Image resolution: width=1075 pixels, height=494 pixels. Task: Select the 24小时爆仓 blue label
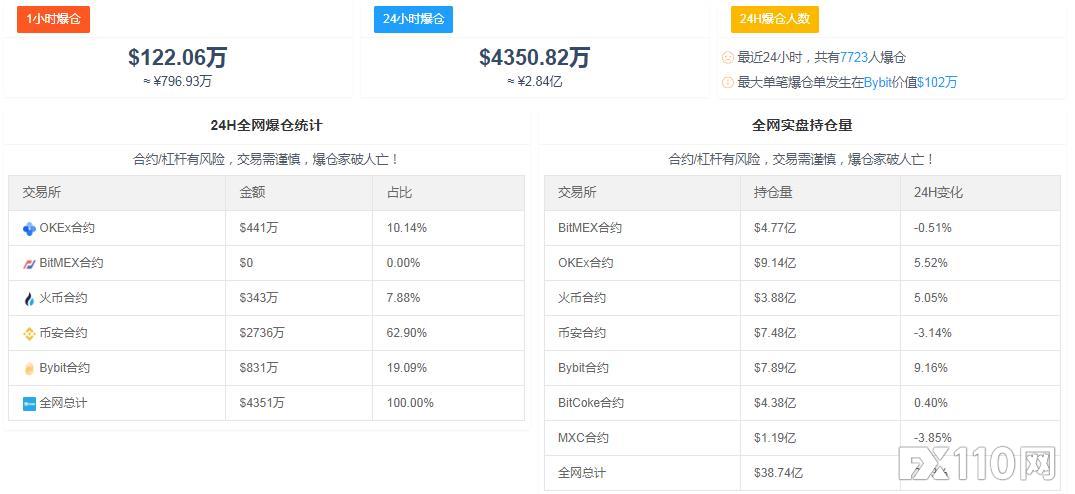(413, 19)
